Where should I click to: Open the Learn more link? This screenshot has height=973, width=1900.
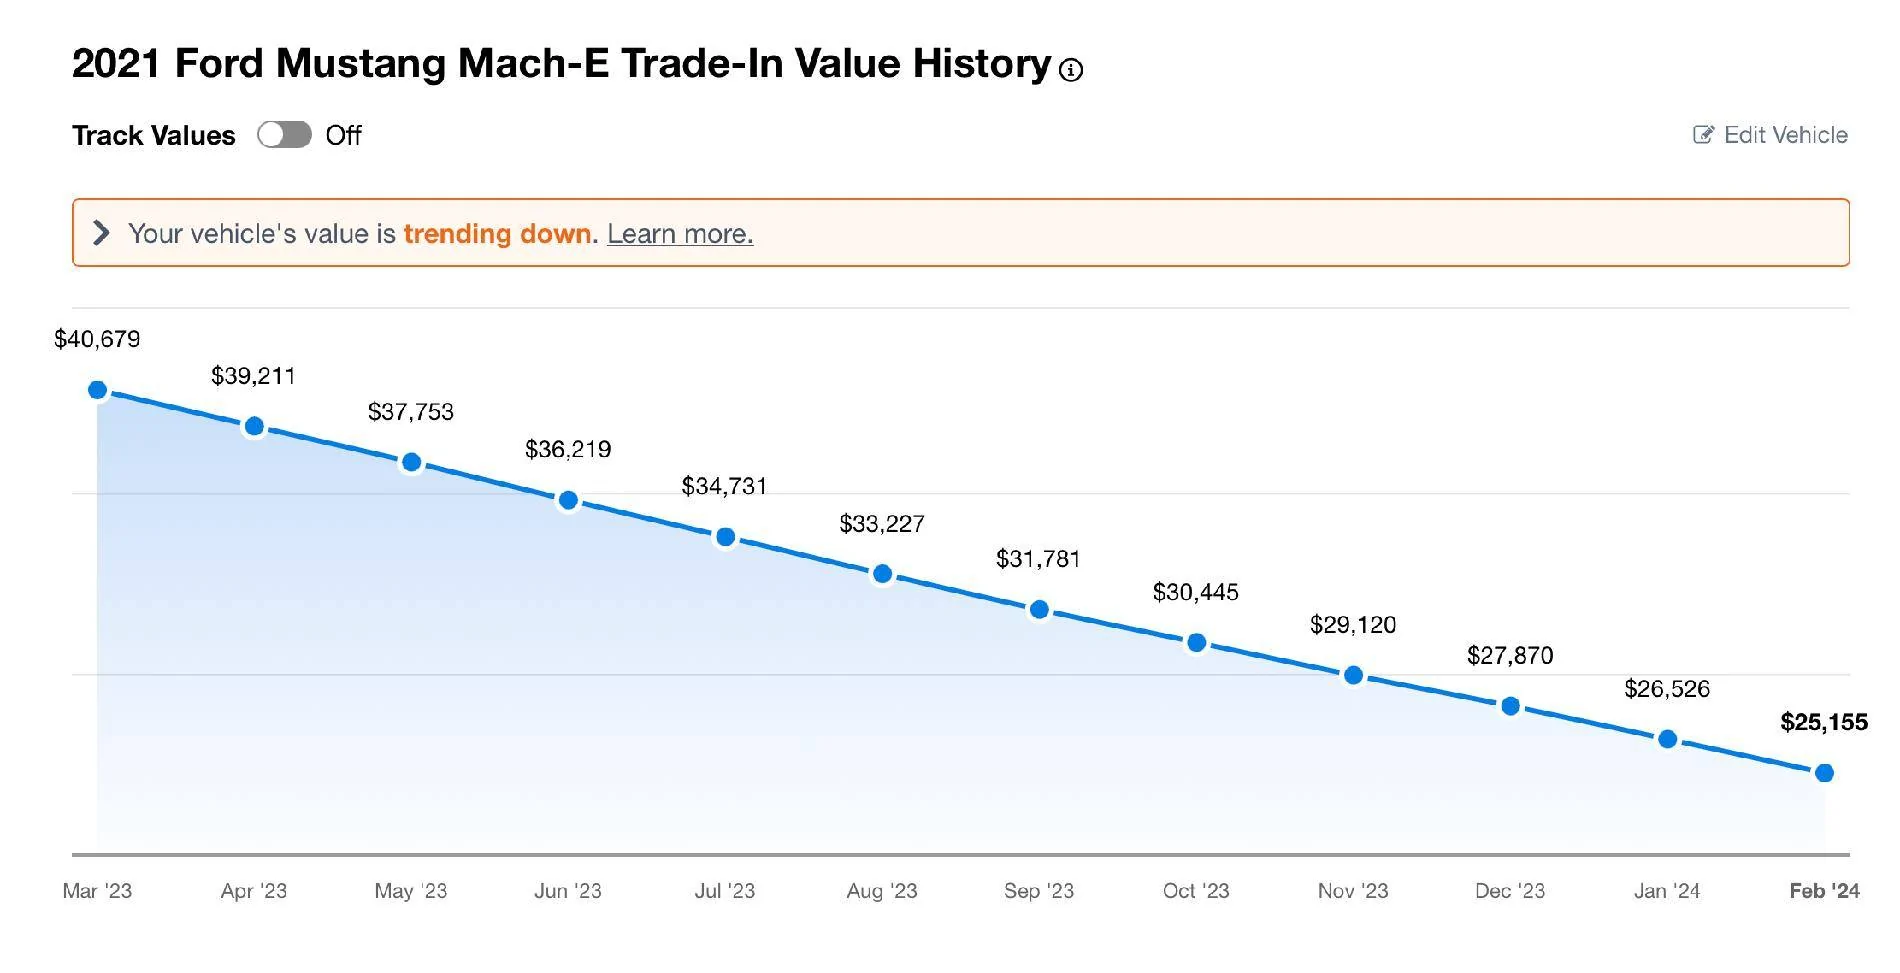(680, 234)
